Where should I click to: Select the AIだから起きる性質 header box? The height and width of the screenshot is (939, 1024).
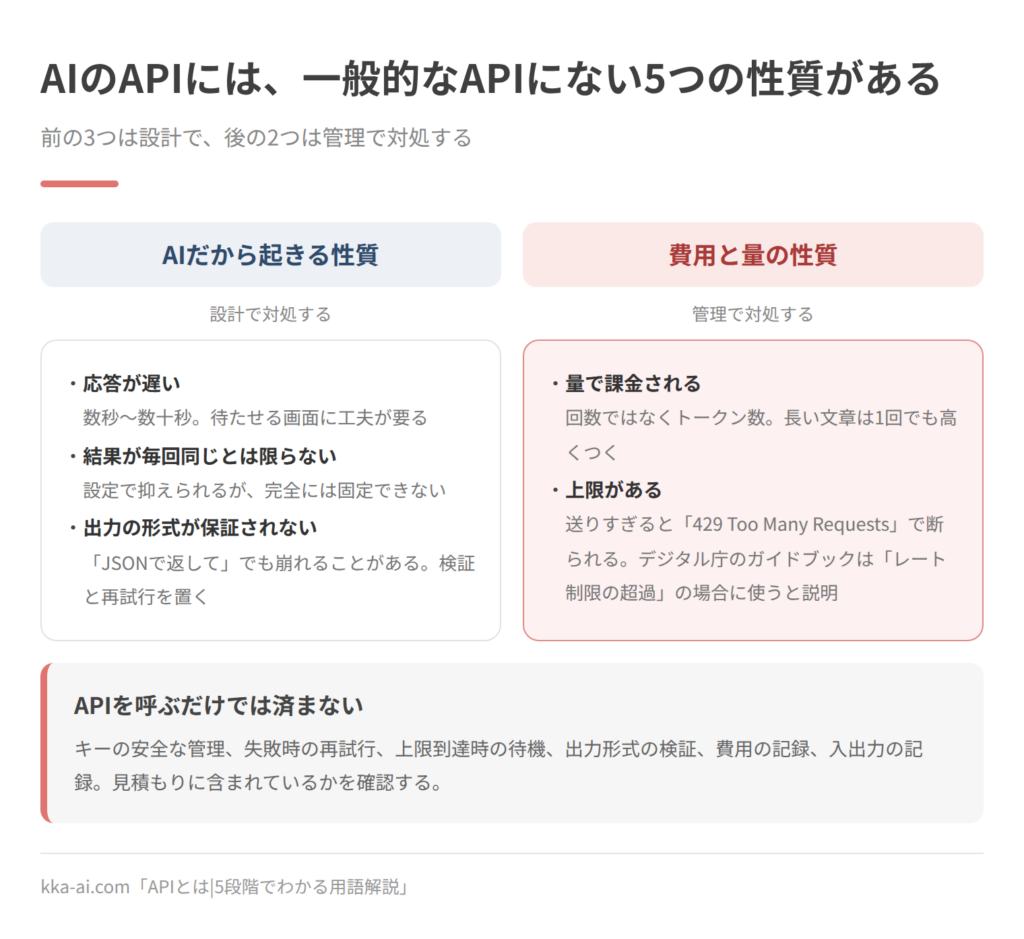pos(270,255)
